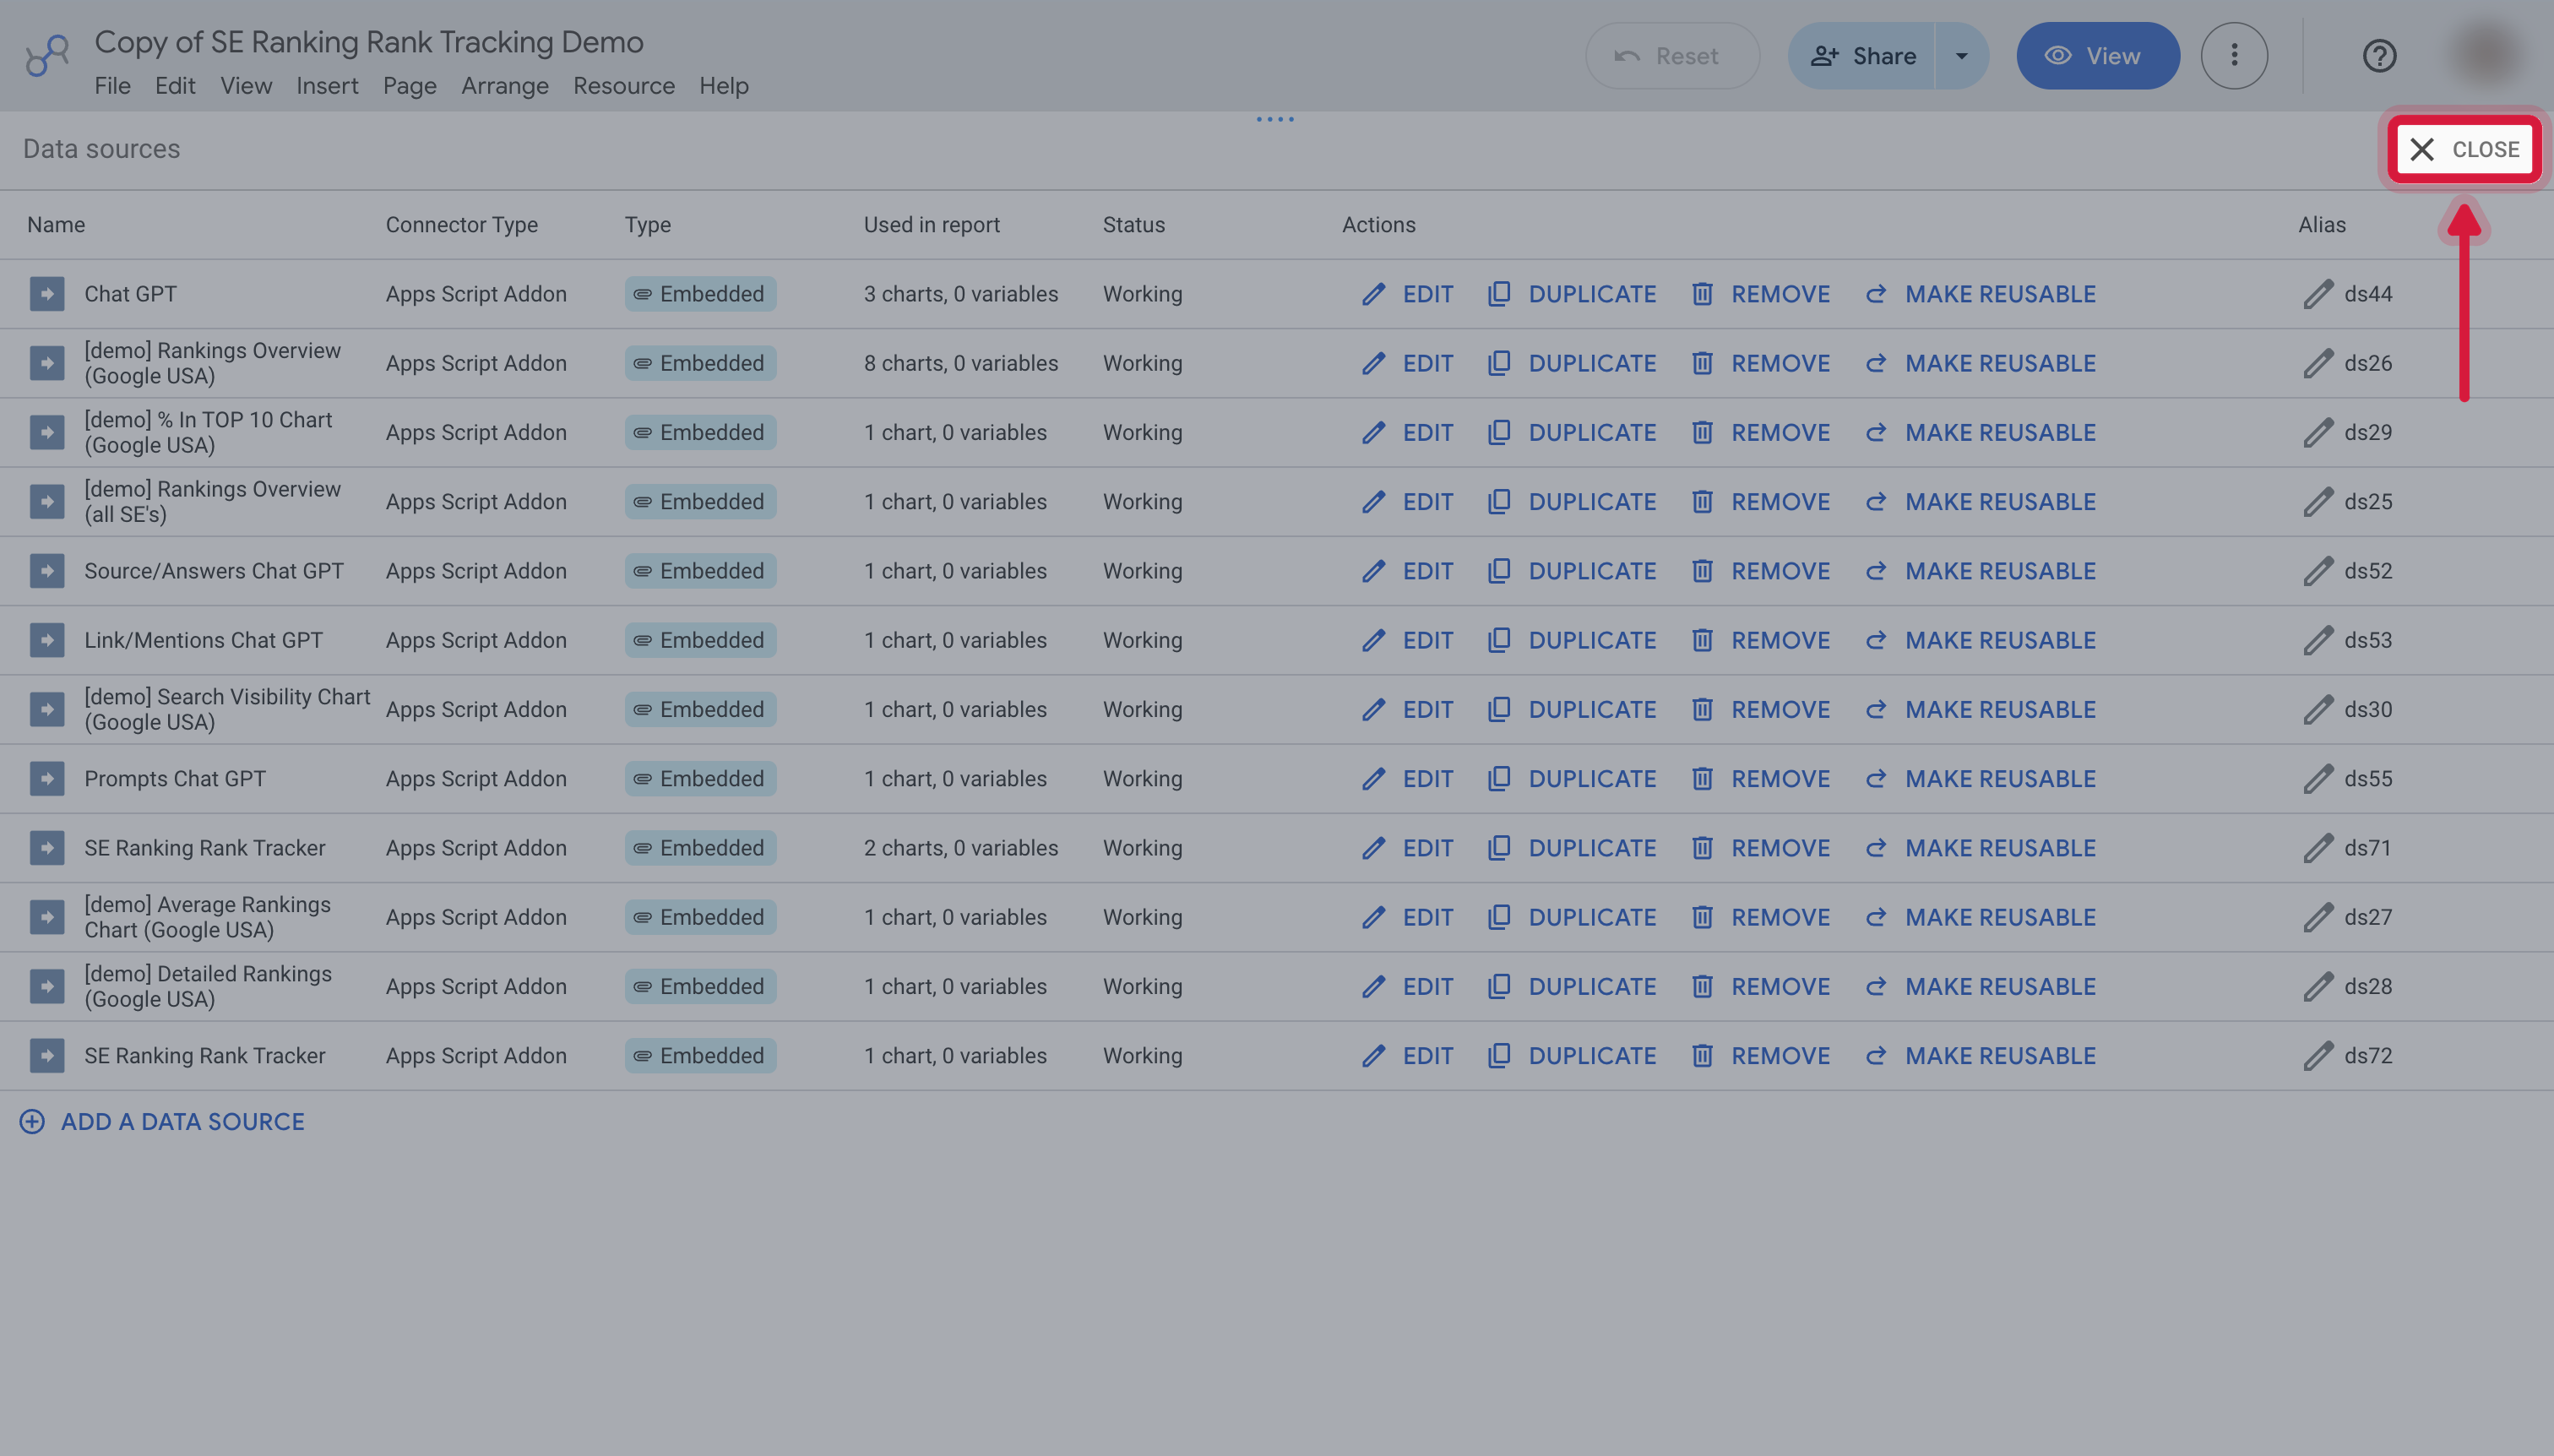Add a data source link
Image resolution: width=2554 pixels, height=1456 pixels.
pyautogui.click(x=162, y=1122)
